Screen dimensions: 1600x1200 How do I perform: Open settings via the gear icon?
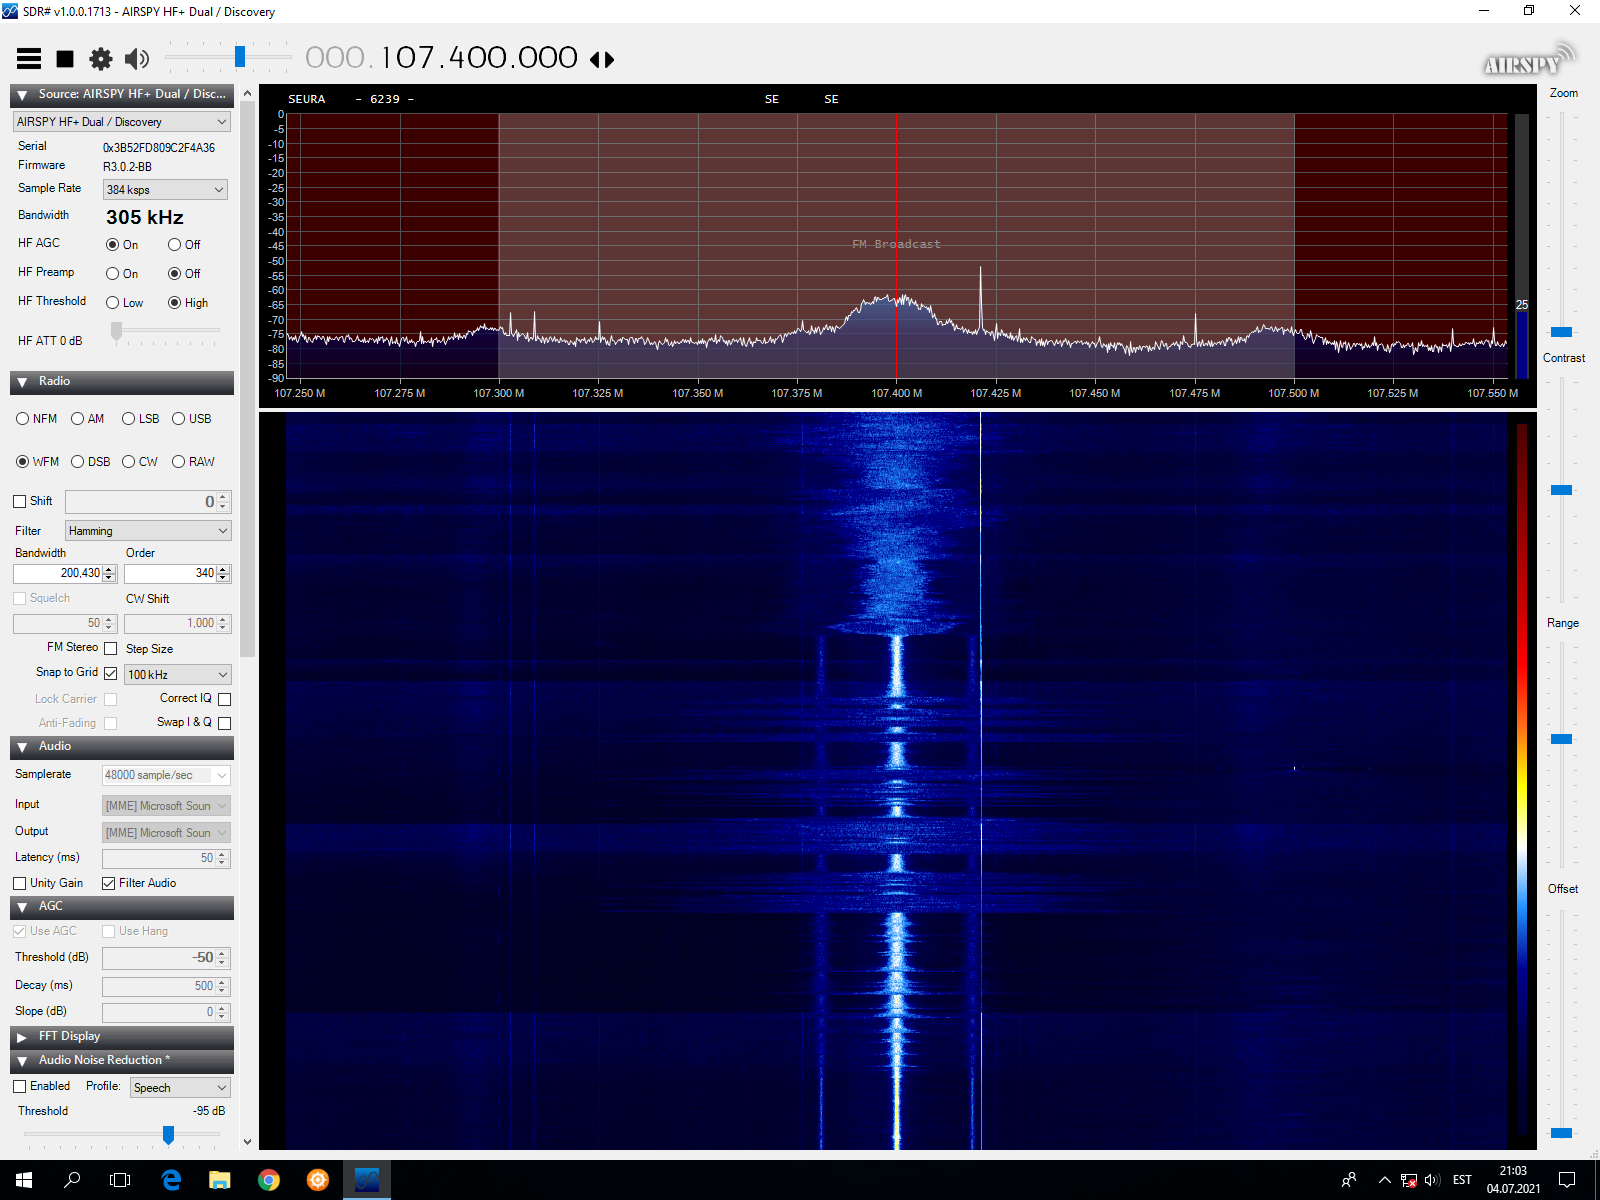(x=101, y=59)
